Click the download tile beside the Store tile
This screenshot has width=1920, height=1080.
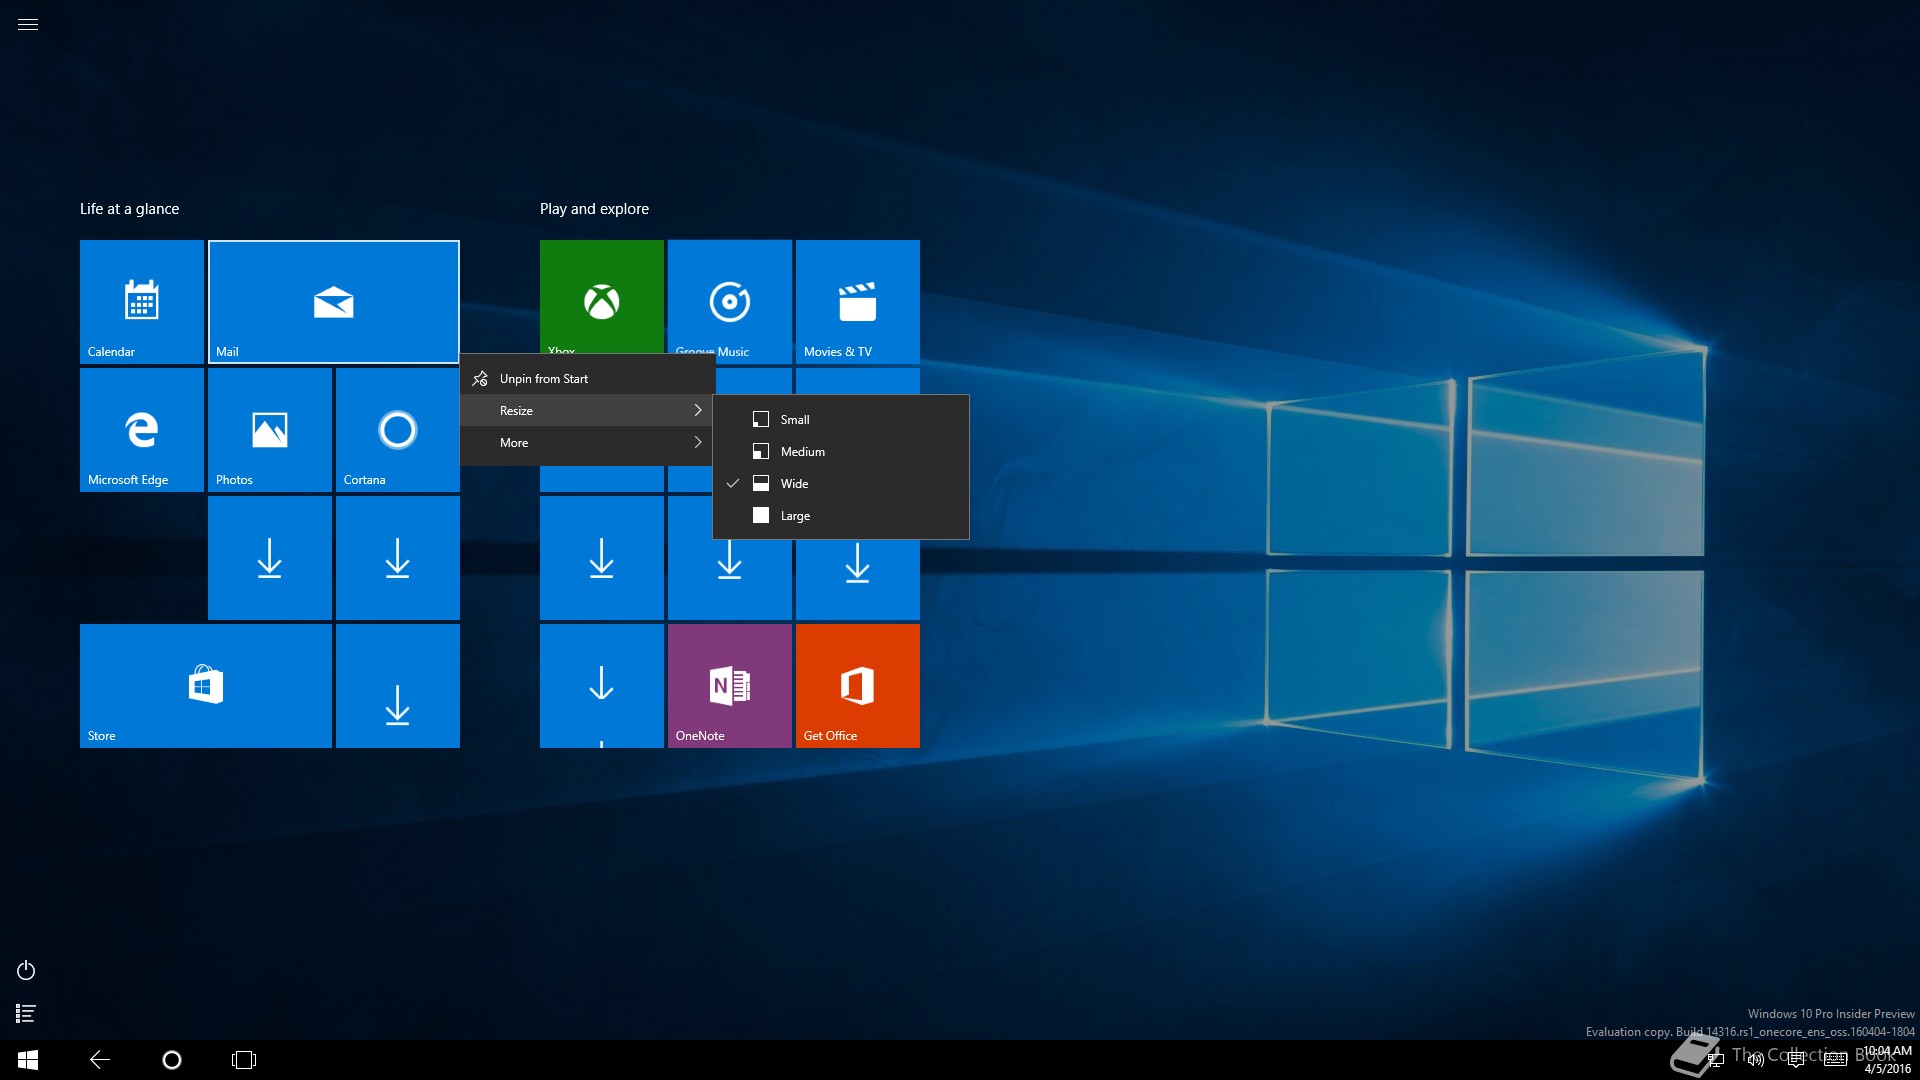pyautogui.click(x=398, y=686)
